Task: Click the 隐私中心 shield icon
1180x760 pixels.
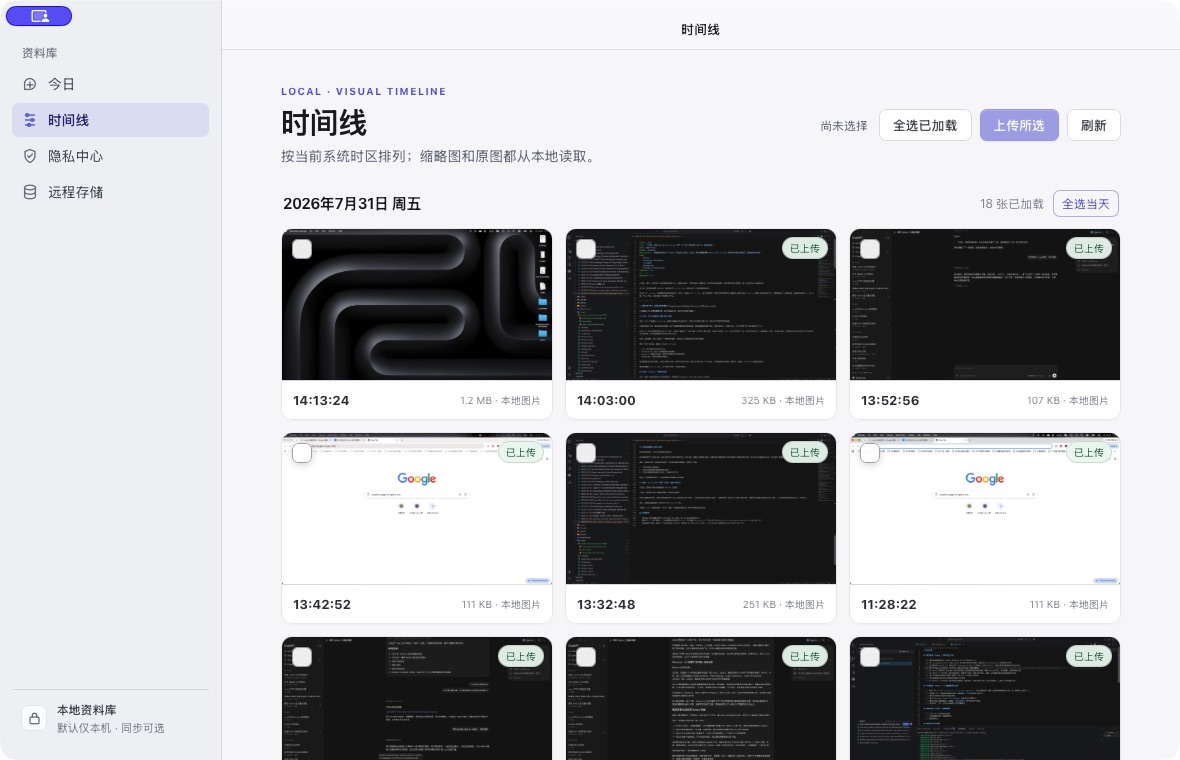Action: click(29, 156)
